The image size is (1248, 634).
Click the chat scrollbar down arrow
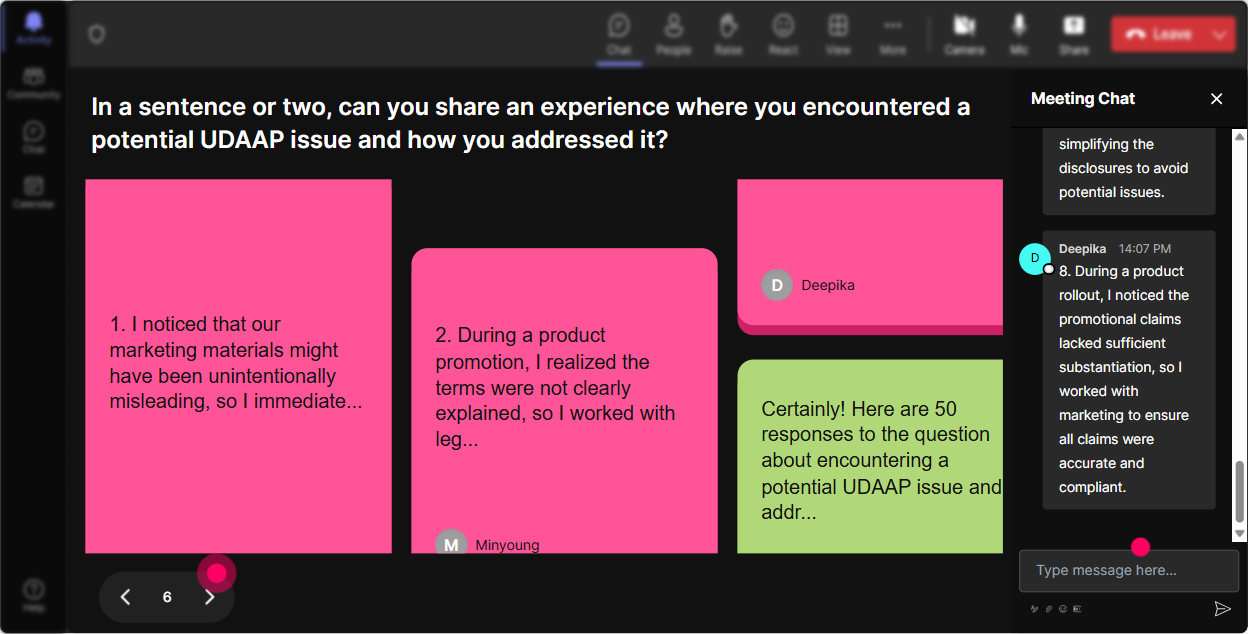(1240, 536)
